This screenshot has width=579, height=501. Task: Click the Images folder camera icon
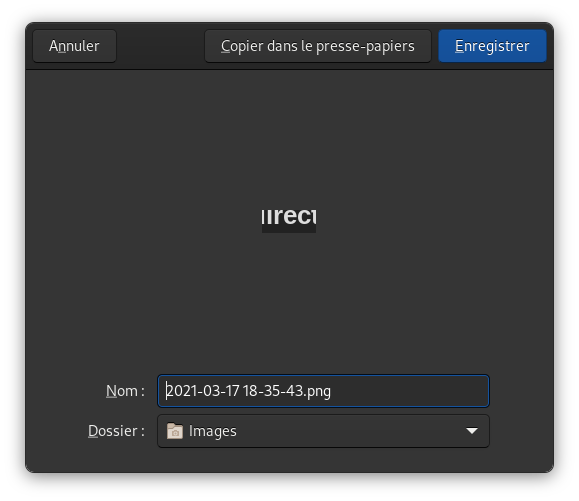point(175,431)
